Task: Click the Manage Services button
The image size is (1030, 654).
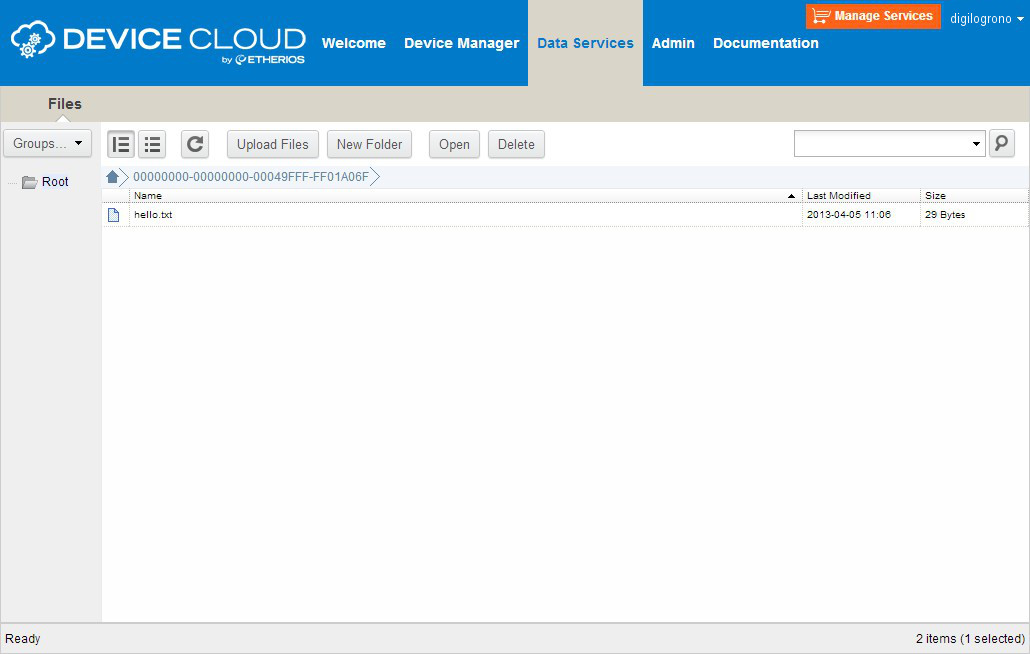Action: coord(872,16)
